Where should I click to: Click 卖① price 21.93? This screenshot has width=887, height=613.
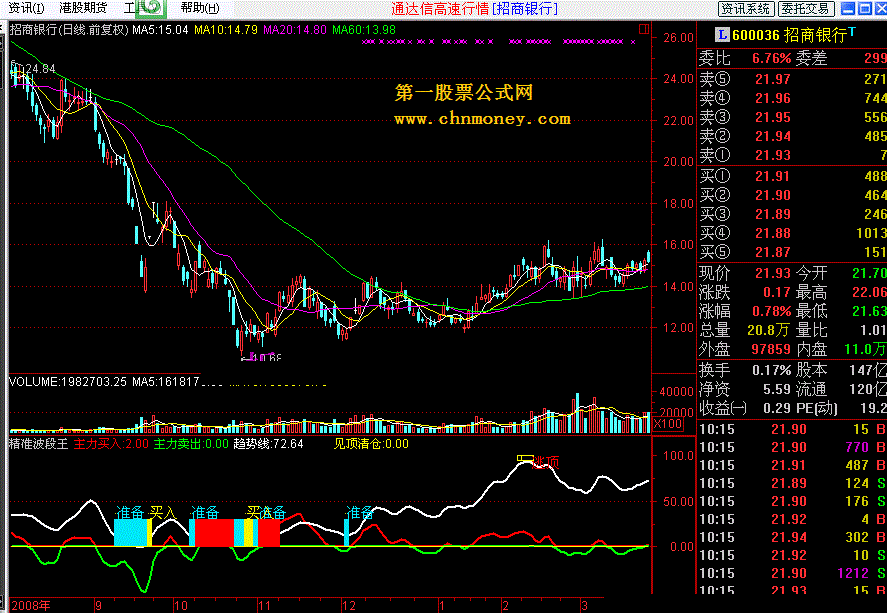point(772,155)
